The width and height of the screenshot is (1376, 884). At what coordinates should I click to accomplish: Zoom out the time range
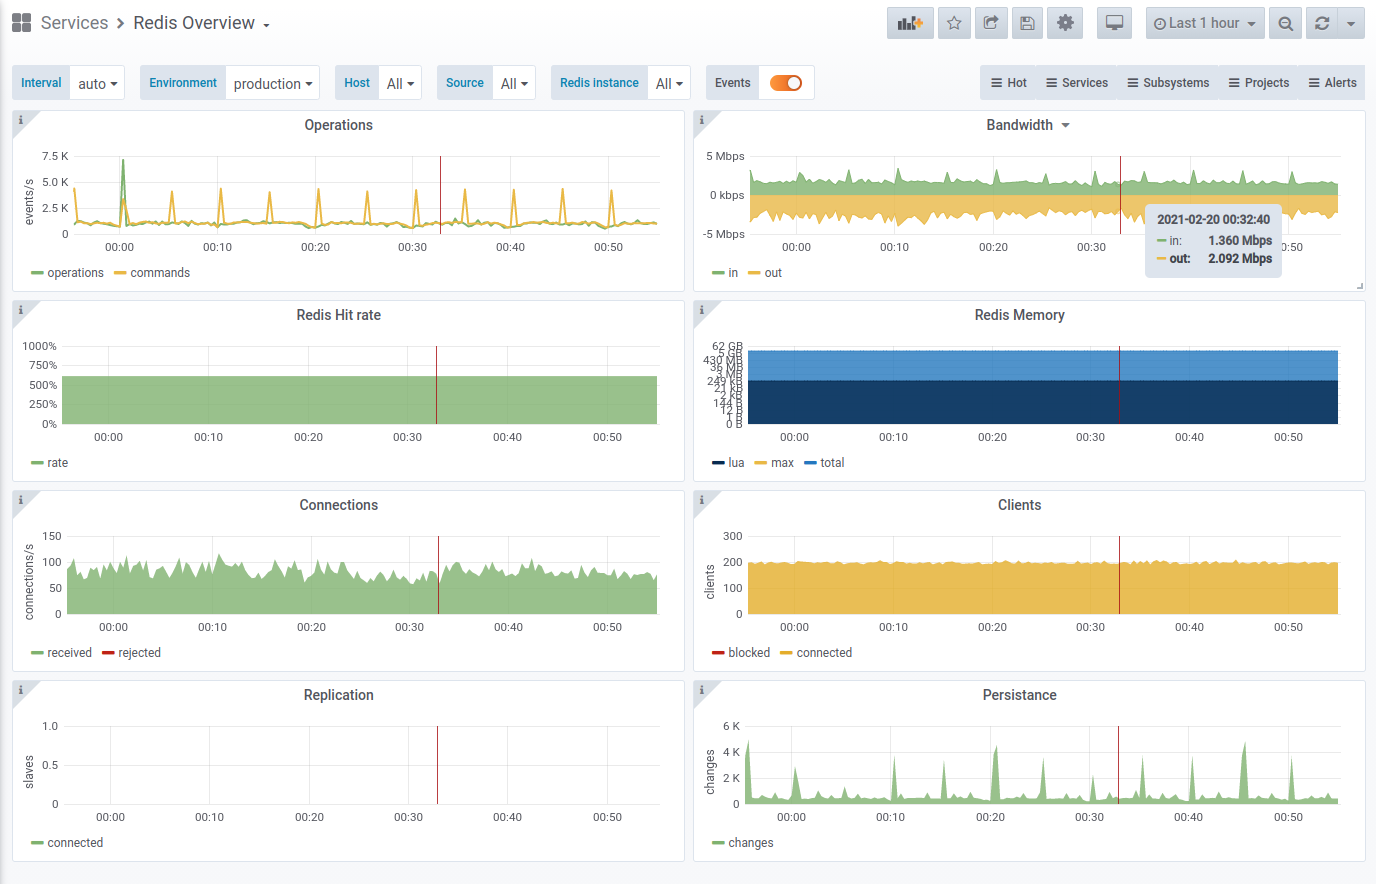click(x=1286, y=23)
